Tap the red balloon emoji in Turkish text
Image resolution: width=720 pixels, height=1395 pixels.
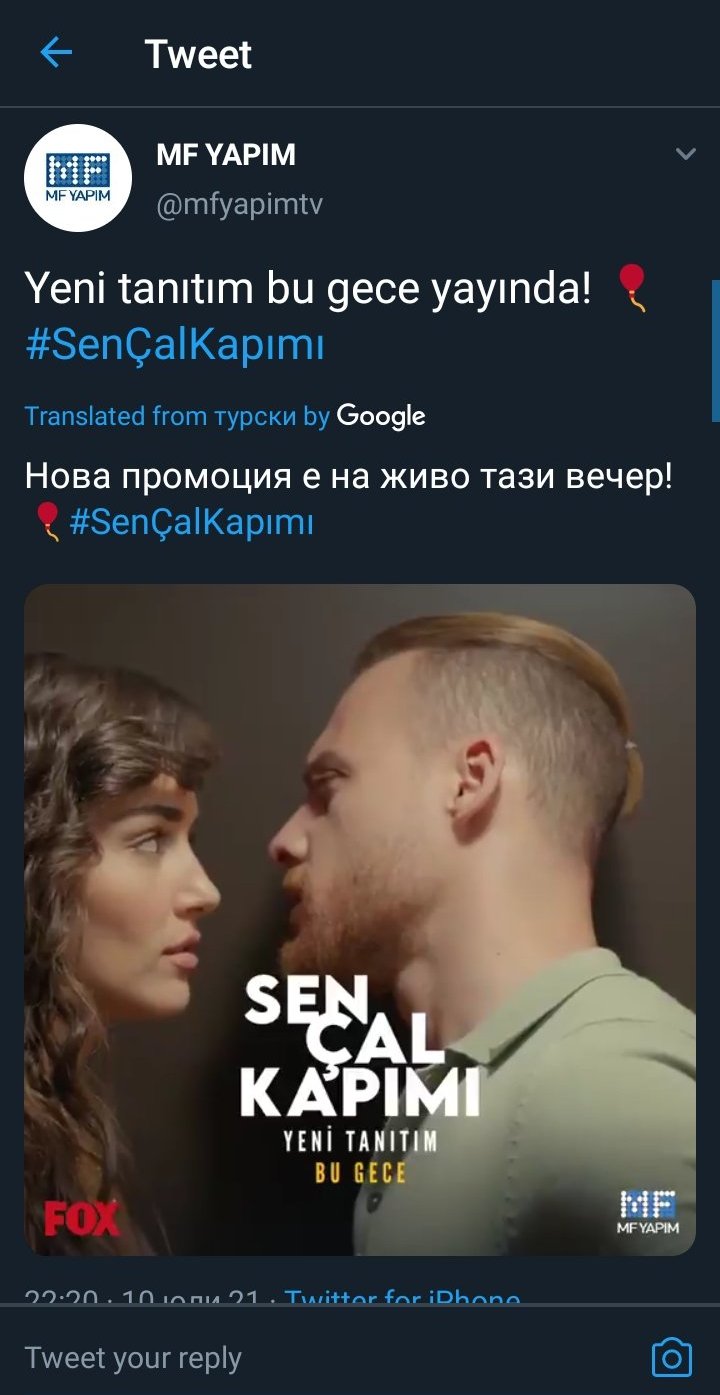click(632, 288)
